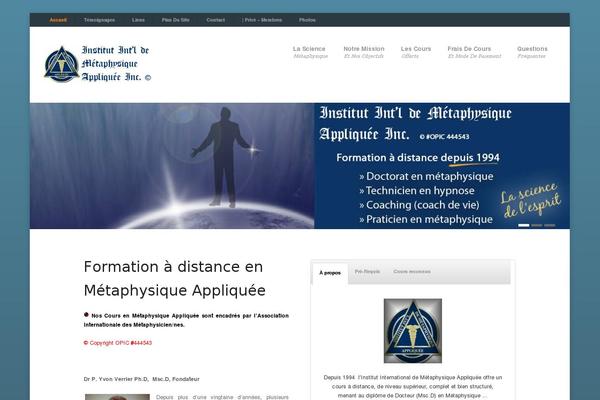This screenshot has height=400, width=600.
Task: Click the second slider indicator dash
Action: 536,225
